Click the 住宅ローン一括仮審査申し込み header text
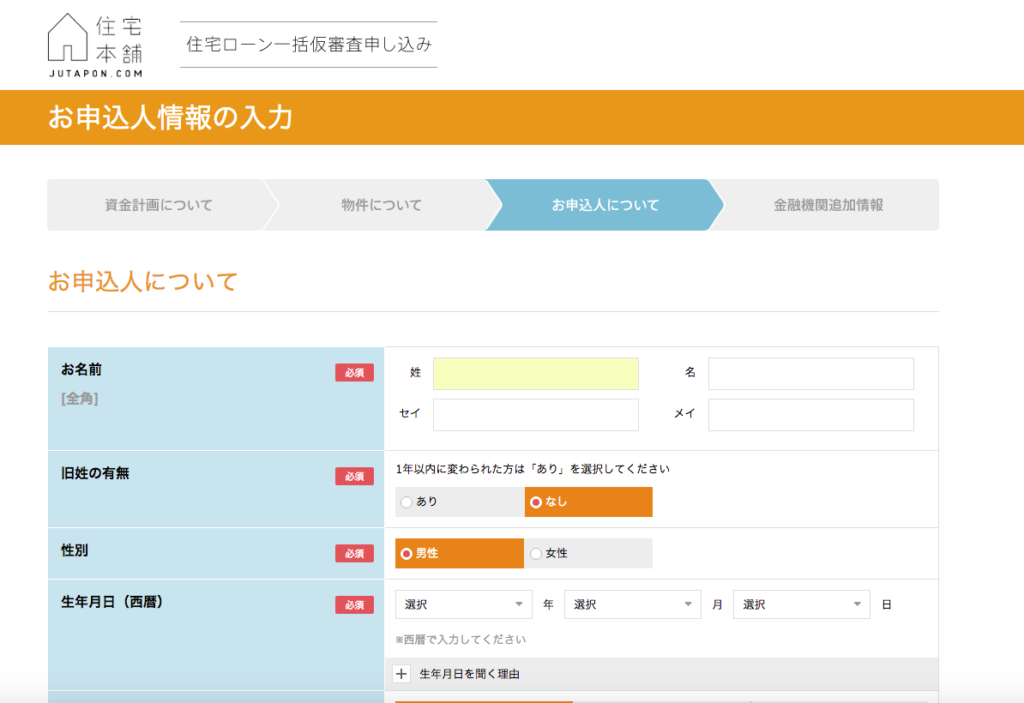The width and height of the screenshot is (1024, 703). tap(308, 45)
